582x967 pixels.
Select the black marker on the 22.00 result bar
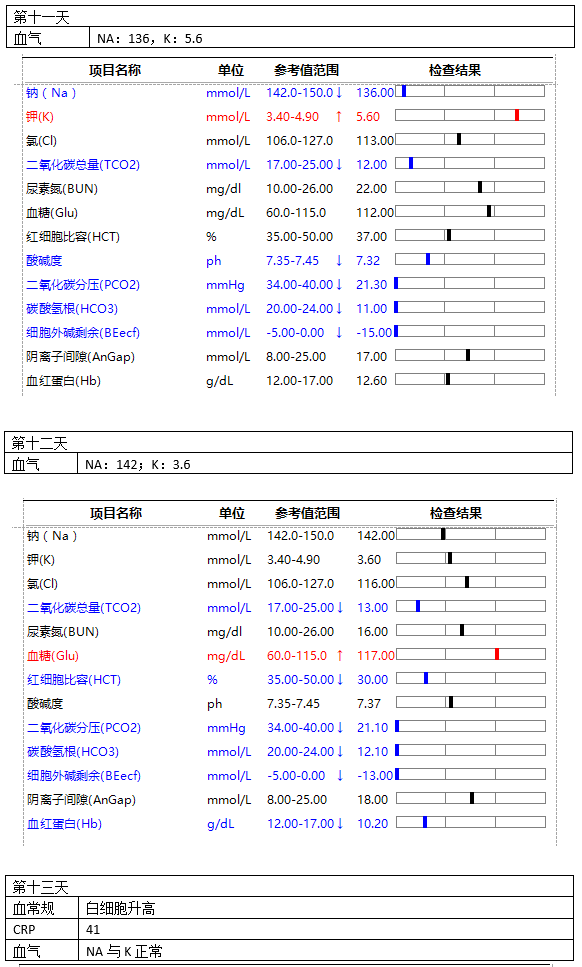tap(480, 187)
